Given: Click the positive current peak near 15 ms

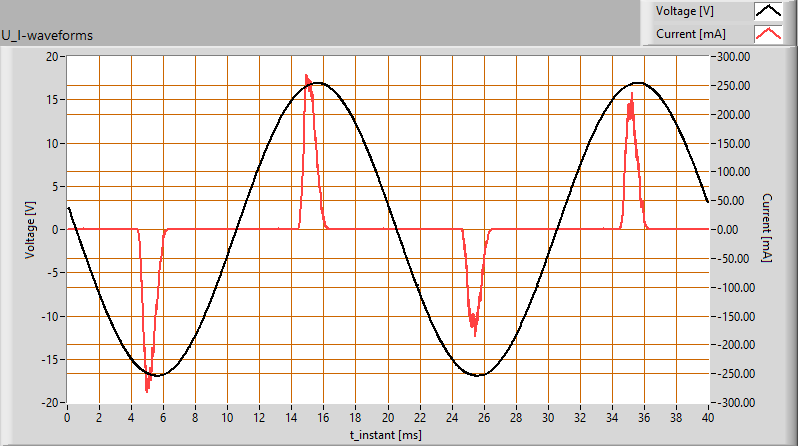Looking at the screenshot, I should (x=307, y=78).
